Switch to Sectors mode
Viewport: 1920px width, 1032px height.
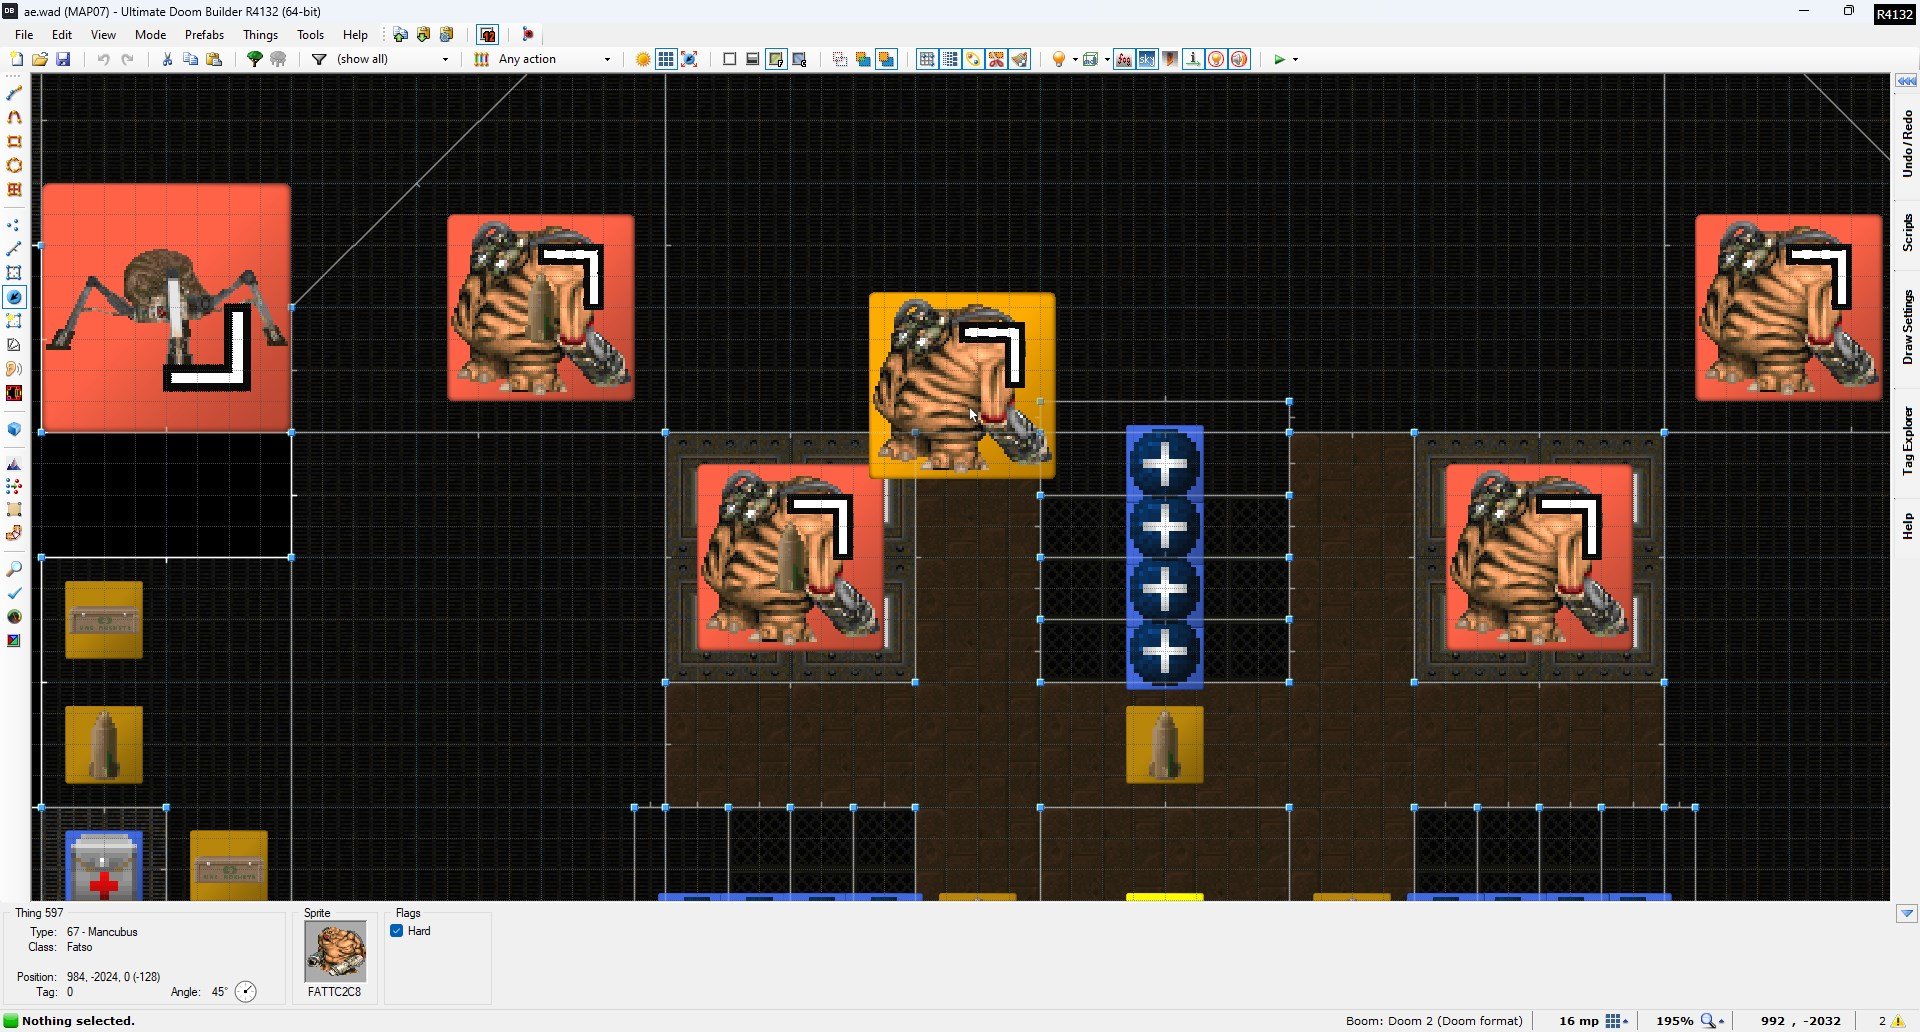click(x=14, y=273)
